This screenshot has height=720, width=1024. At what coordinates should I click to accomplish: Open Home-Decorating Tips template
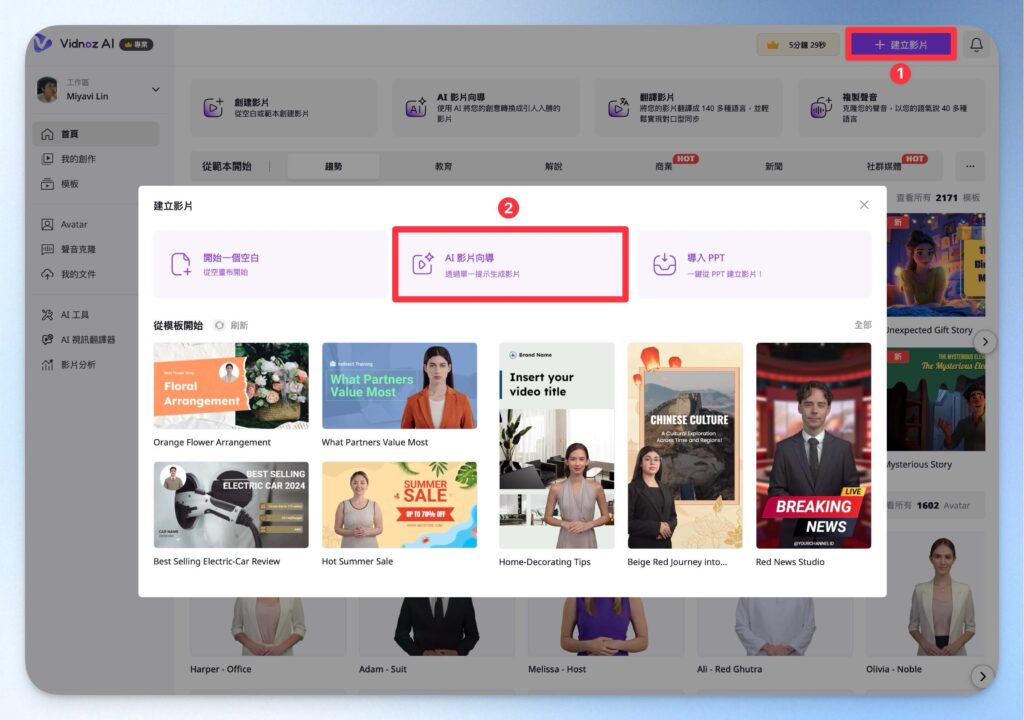pos(556,446)
